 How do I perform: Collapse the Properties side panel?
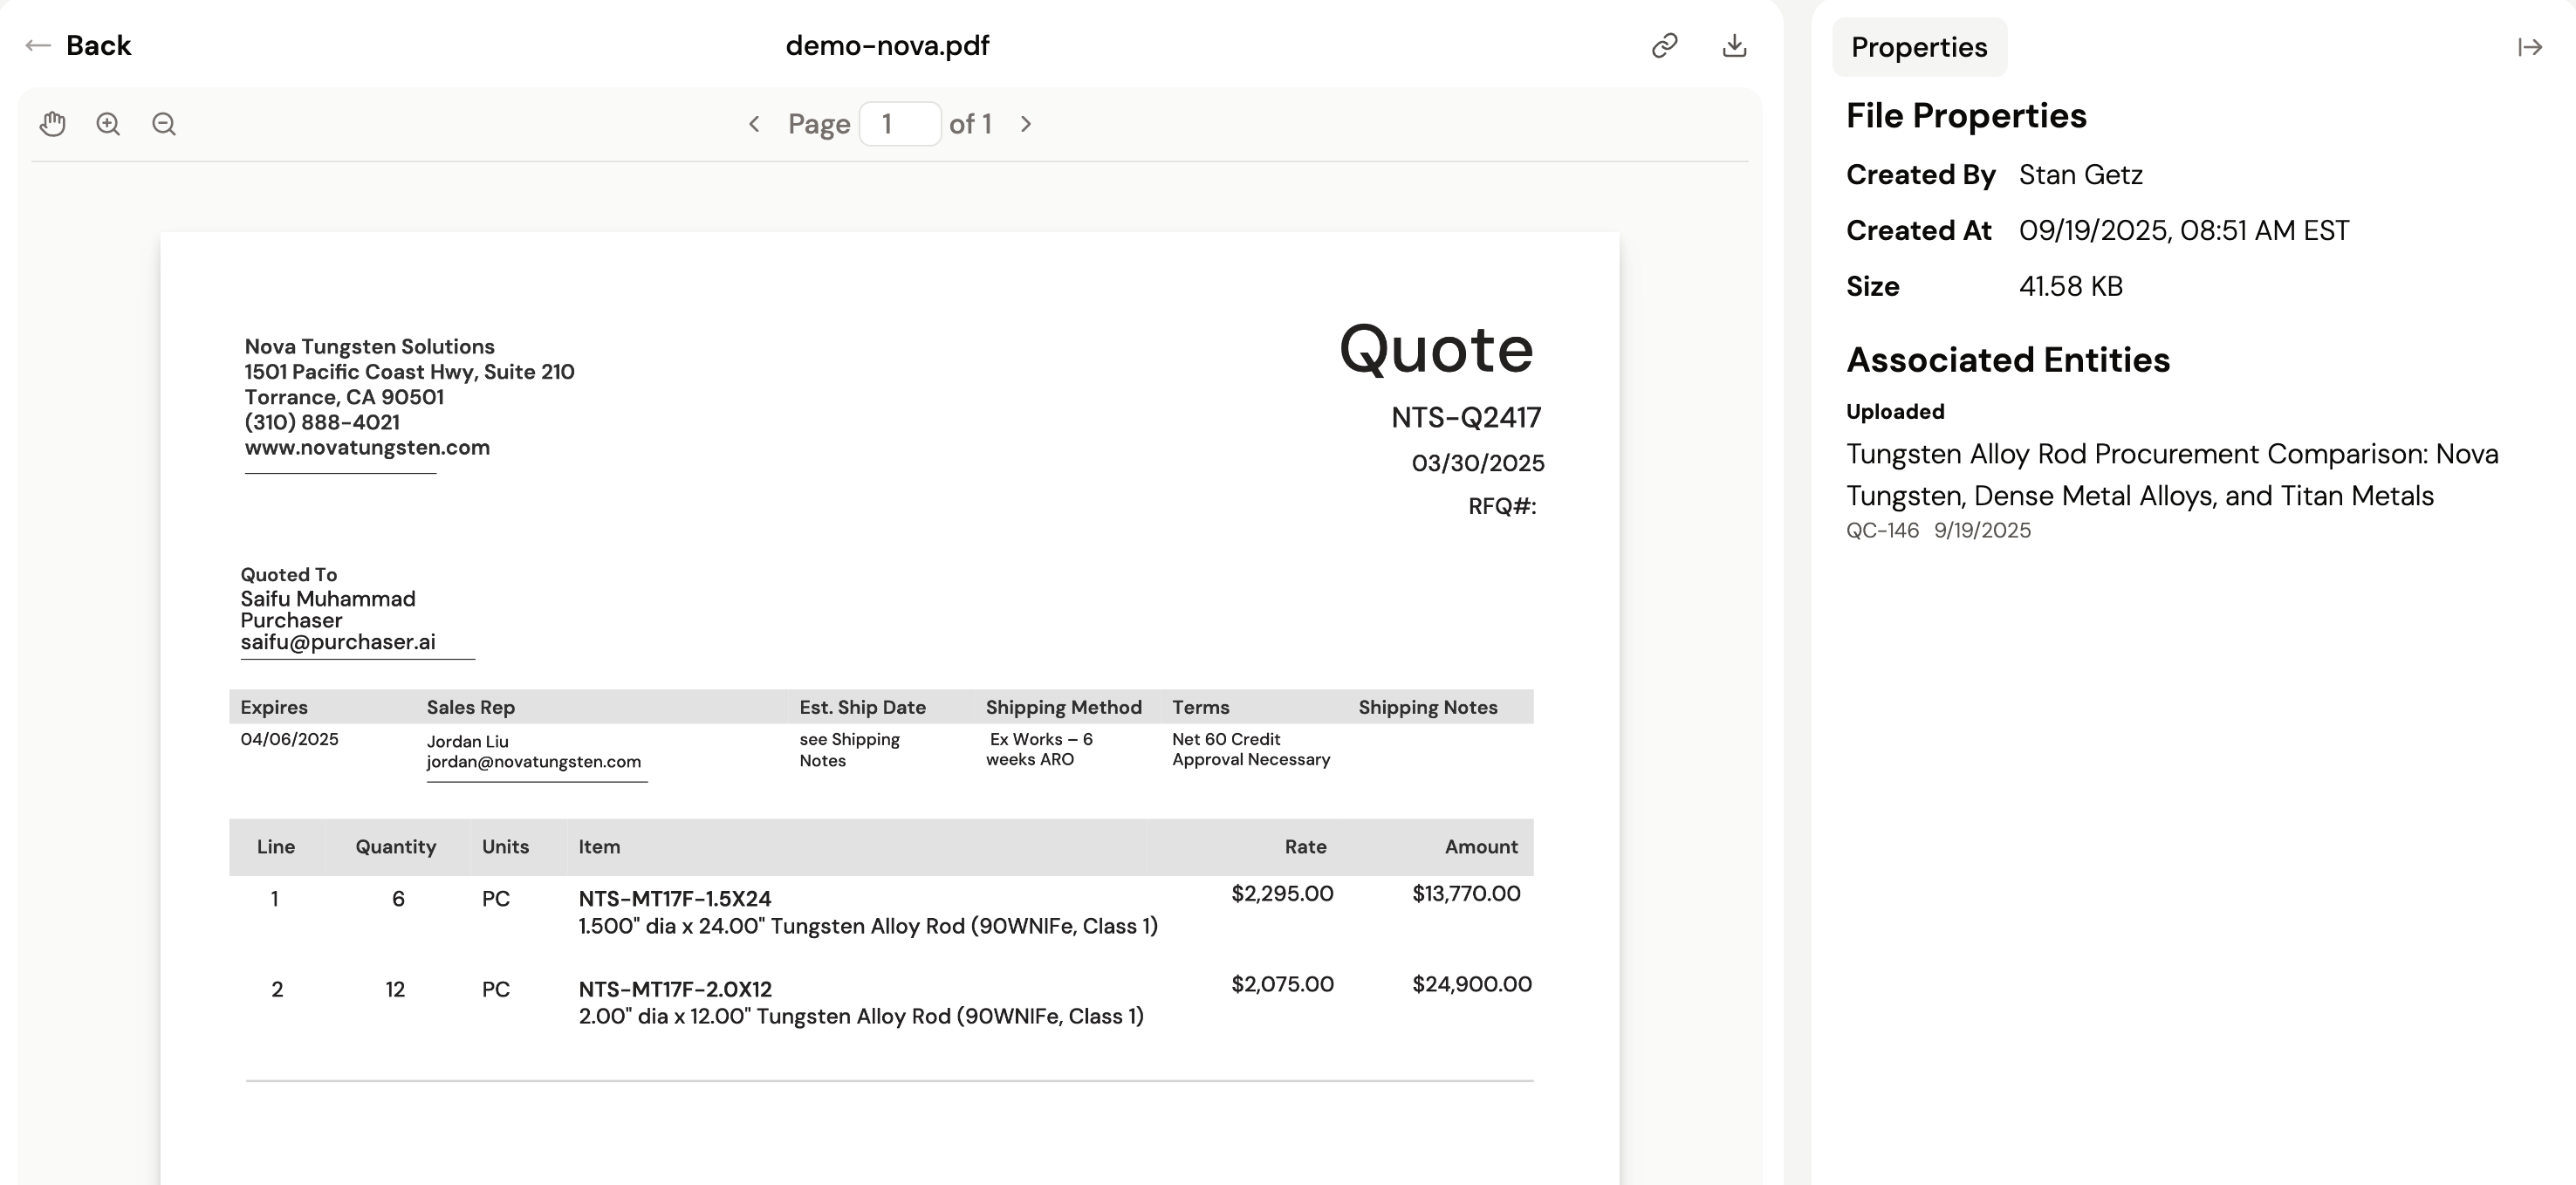tap(2529, 47)
